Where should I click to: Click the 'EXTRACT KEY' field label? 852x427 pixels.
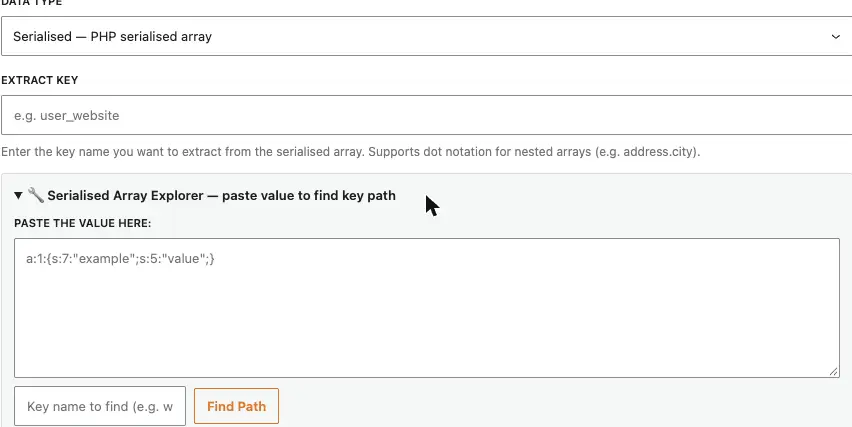[40, 80]
